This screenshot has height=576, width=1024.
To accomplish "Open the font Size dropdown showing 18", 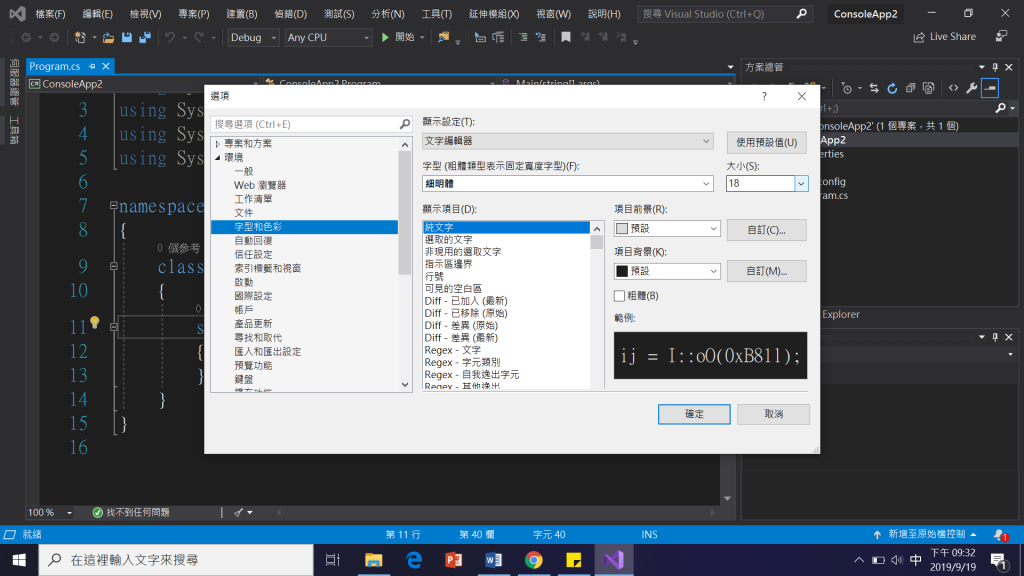I will coord(801,184).
